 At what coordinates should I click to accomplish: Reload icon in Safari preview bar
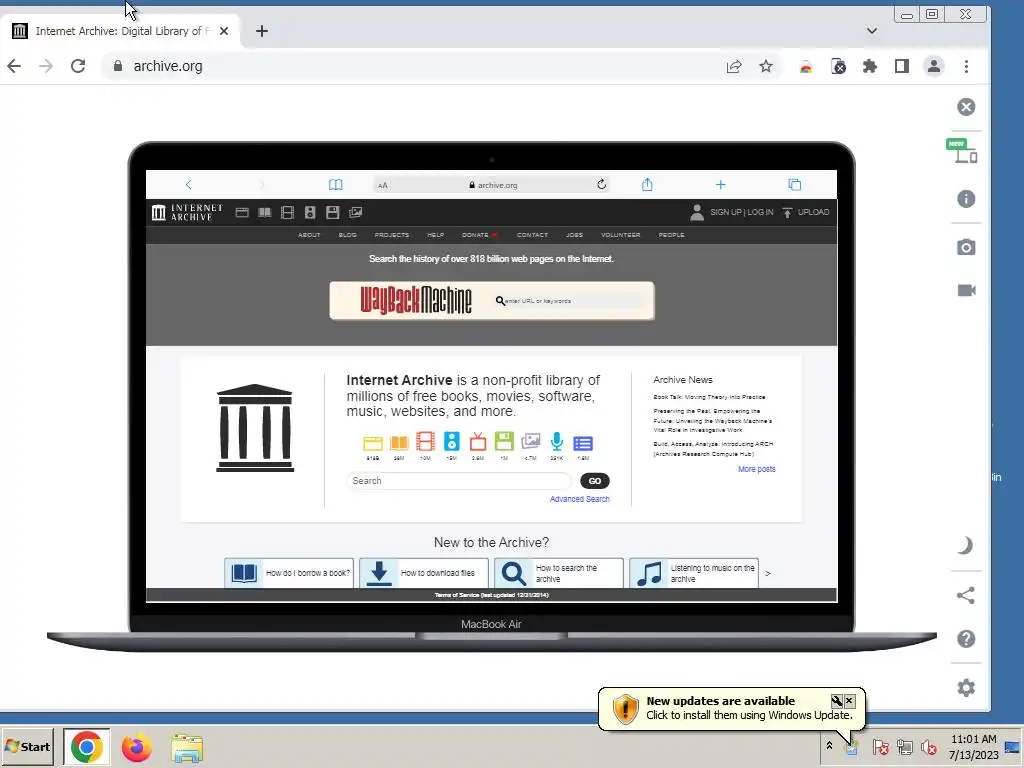(601, 184)
